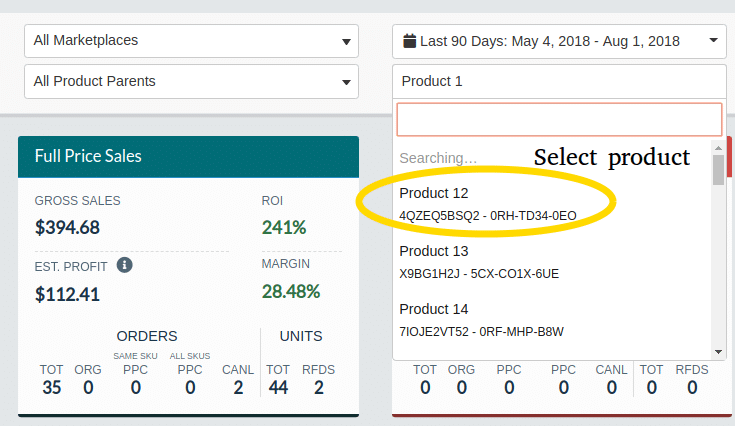The width and height of the screenshot is (735, 426).
Task: Click the 241% ROI value
Action: [x=284, y=228]
